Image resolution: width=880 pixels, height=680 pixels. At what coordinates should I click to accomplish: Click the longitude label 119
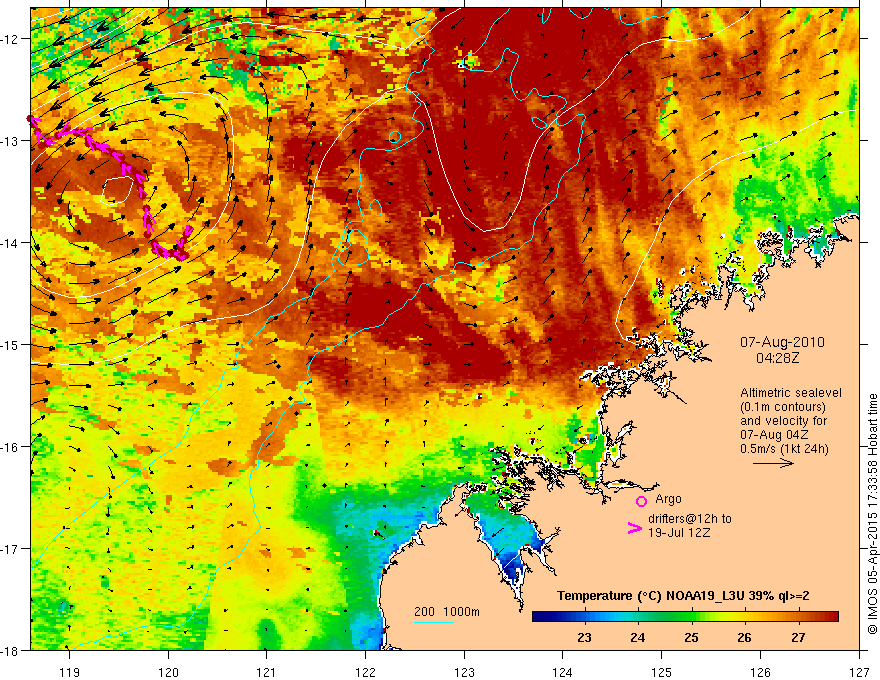click(70, 672)
